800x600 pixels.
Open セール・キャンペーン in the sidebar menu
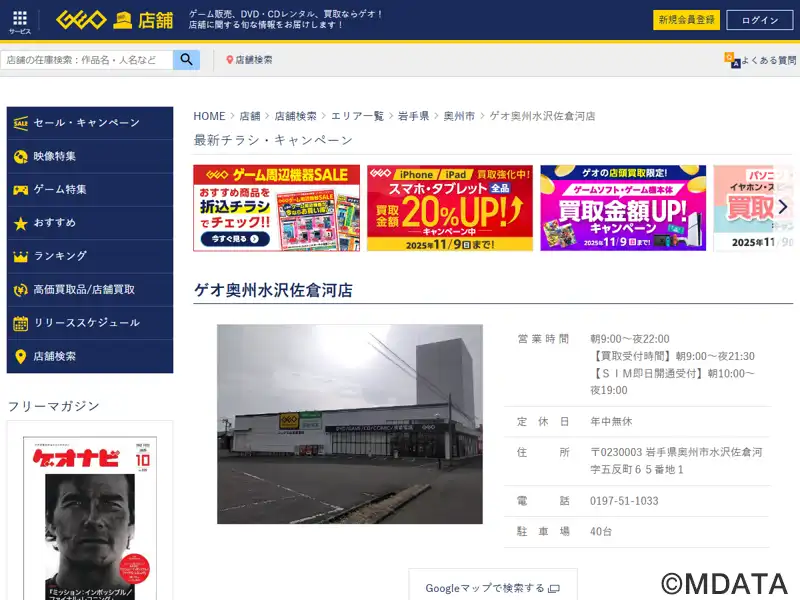pyautogui.click(x=90, y=123)
